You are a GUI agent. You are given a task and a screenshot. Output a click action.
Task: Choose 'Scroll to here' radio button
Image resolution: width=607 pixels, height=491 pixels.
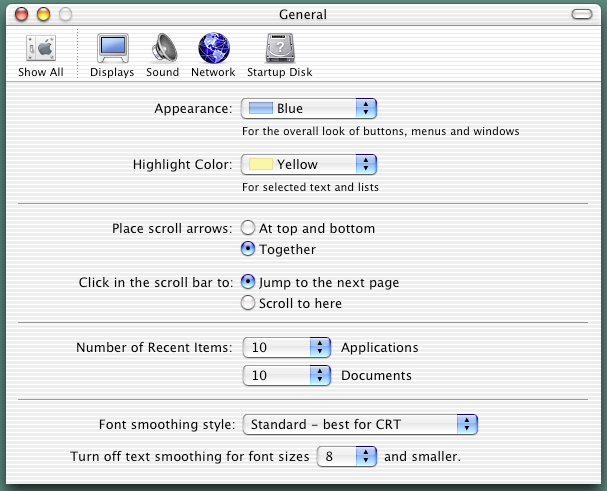(248, 303)
